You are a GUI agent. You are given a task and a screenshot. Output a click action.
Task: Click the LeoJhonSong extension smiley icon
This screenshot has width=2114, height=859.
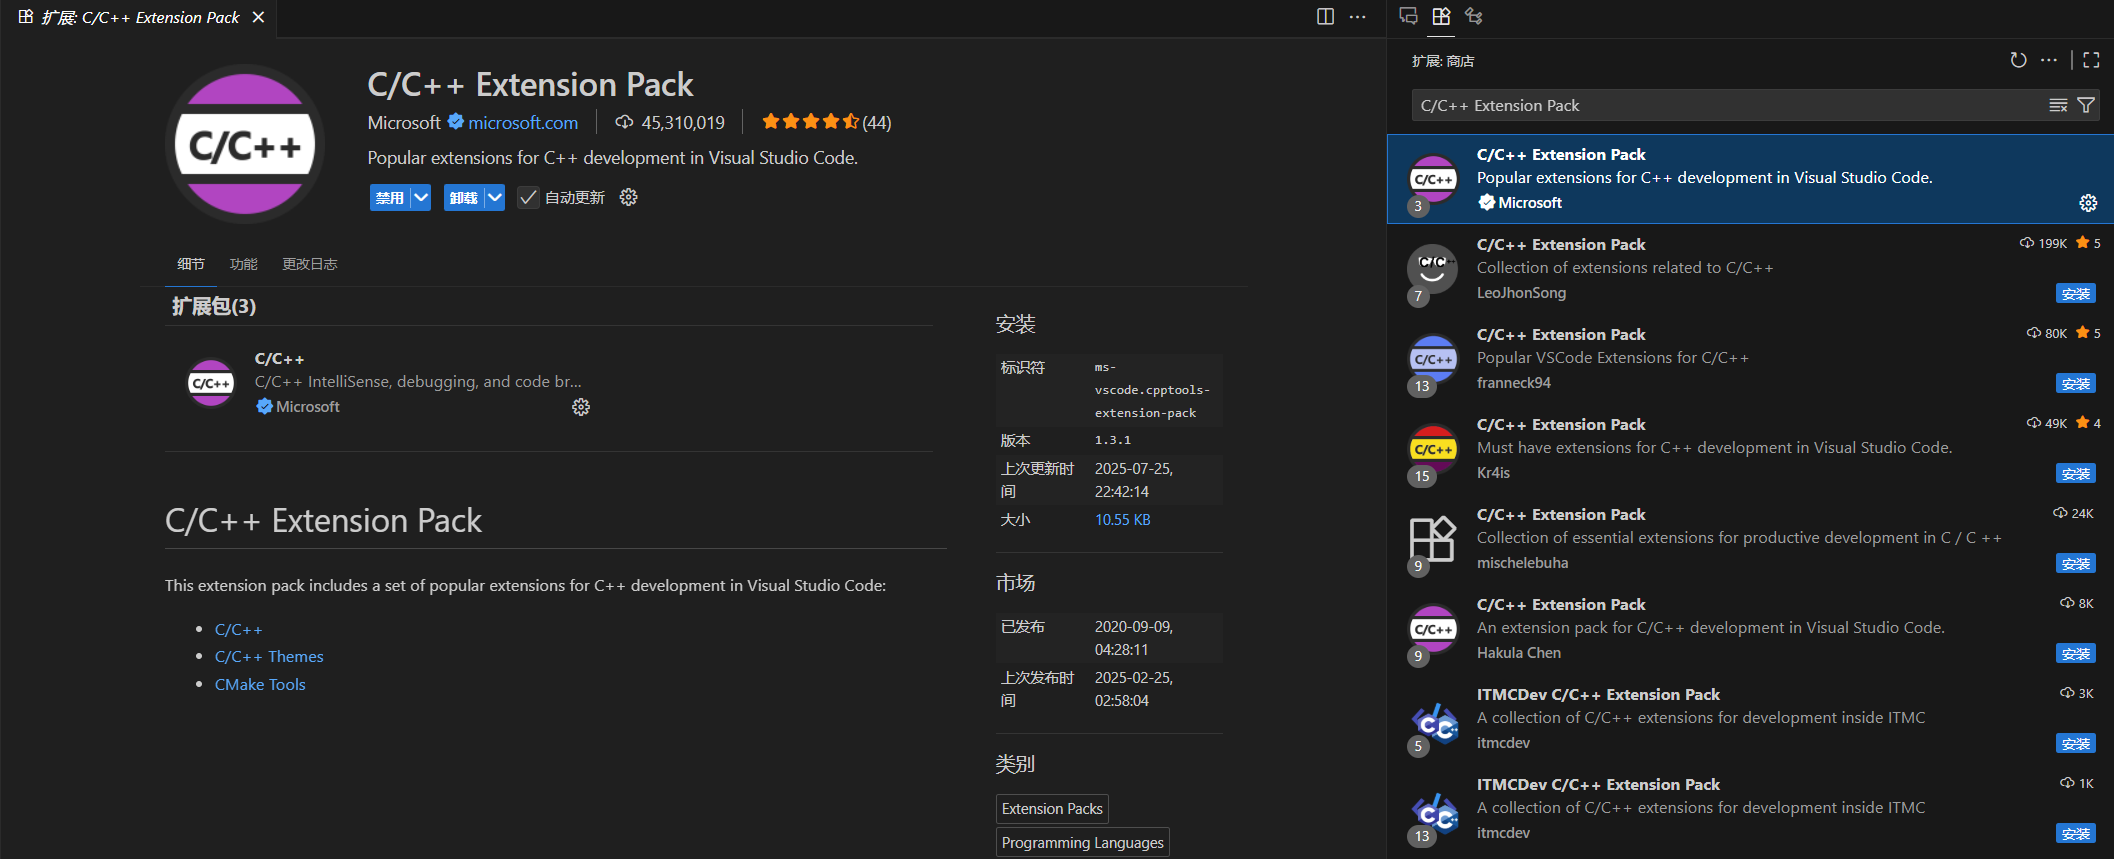[x=1432, y=269]
